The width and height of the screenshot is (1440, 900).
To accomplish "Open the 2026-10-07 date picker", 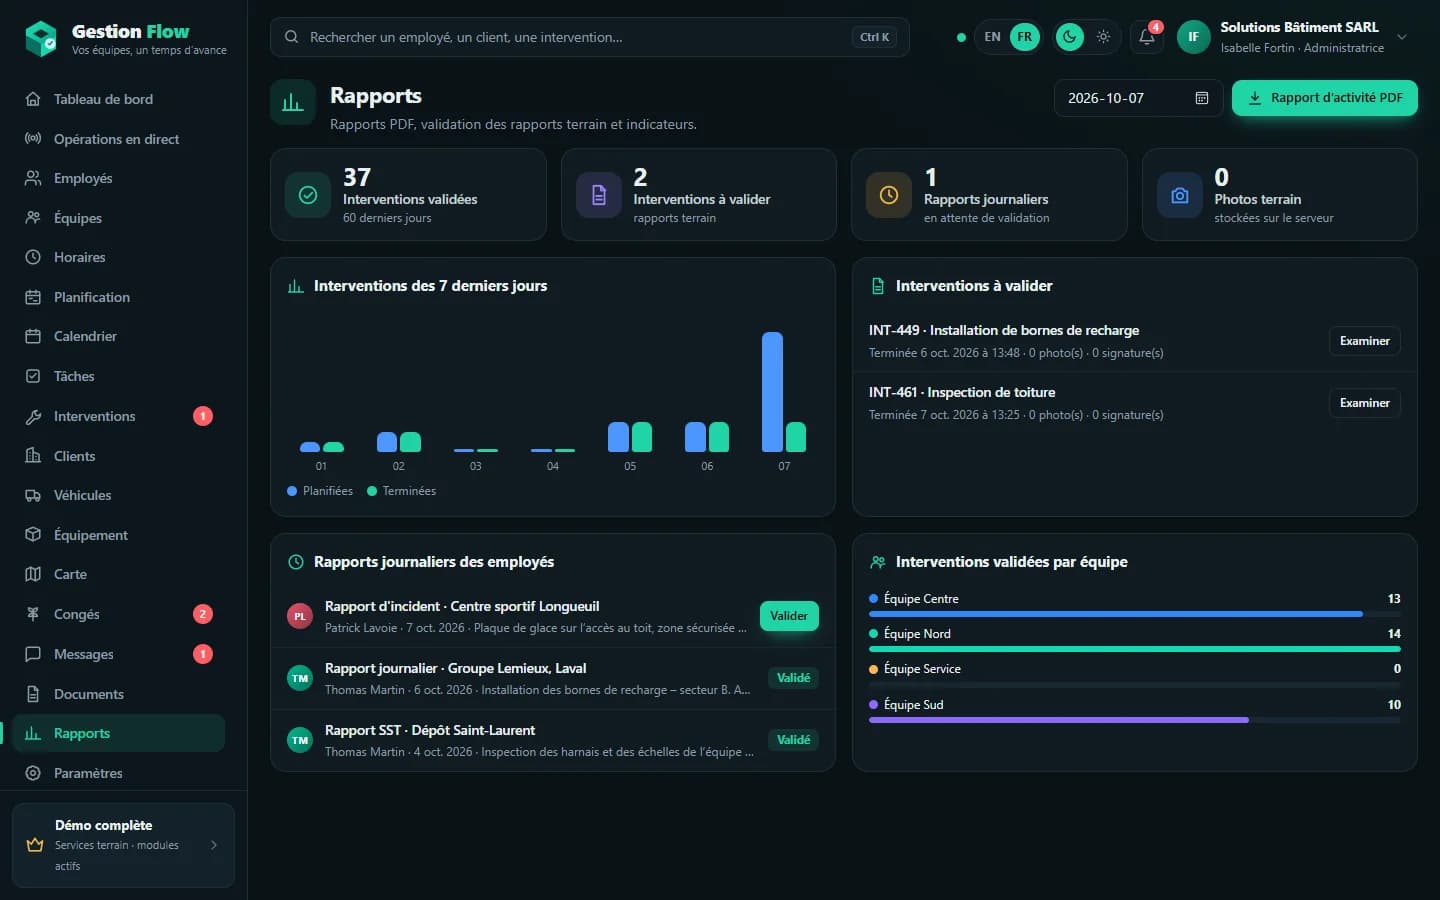I will (1138, 98).
